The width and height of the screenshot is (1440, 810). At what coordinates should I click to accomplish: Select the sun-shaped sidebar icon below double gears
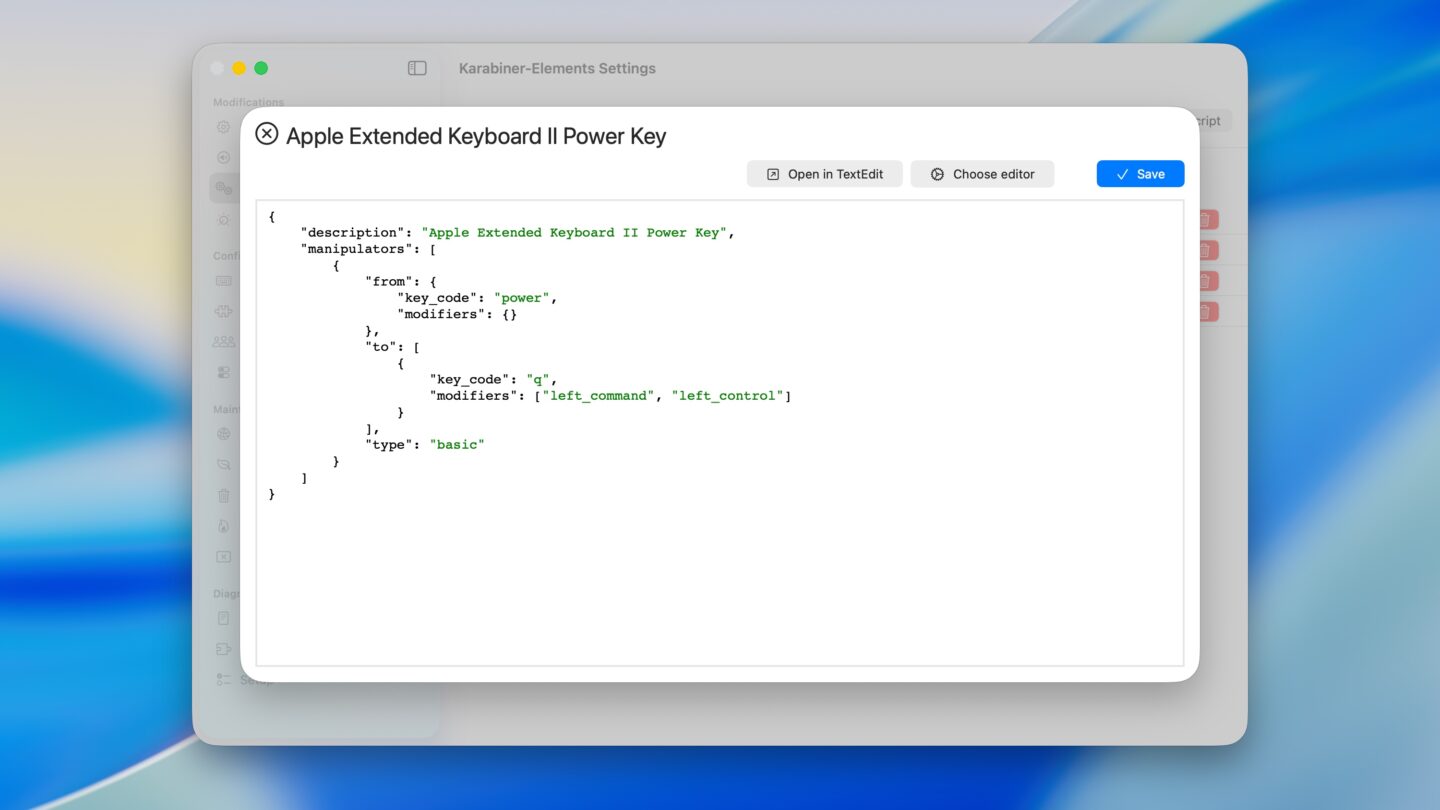tap(224, 219)
